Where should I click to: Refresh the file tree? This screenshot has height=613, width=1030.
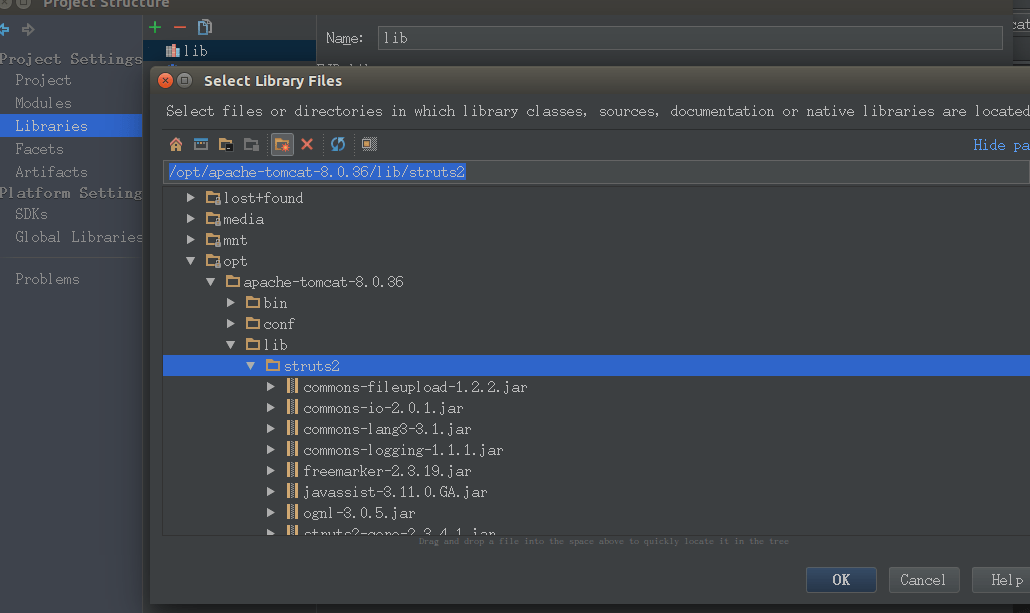(x=338, y=144)
